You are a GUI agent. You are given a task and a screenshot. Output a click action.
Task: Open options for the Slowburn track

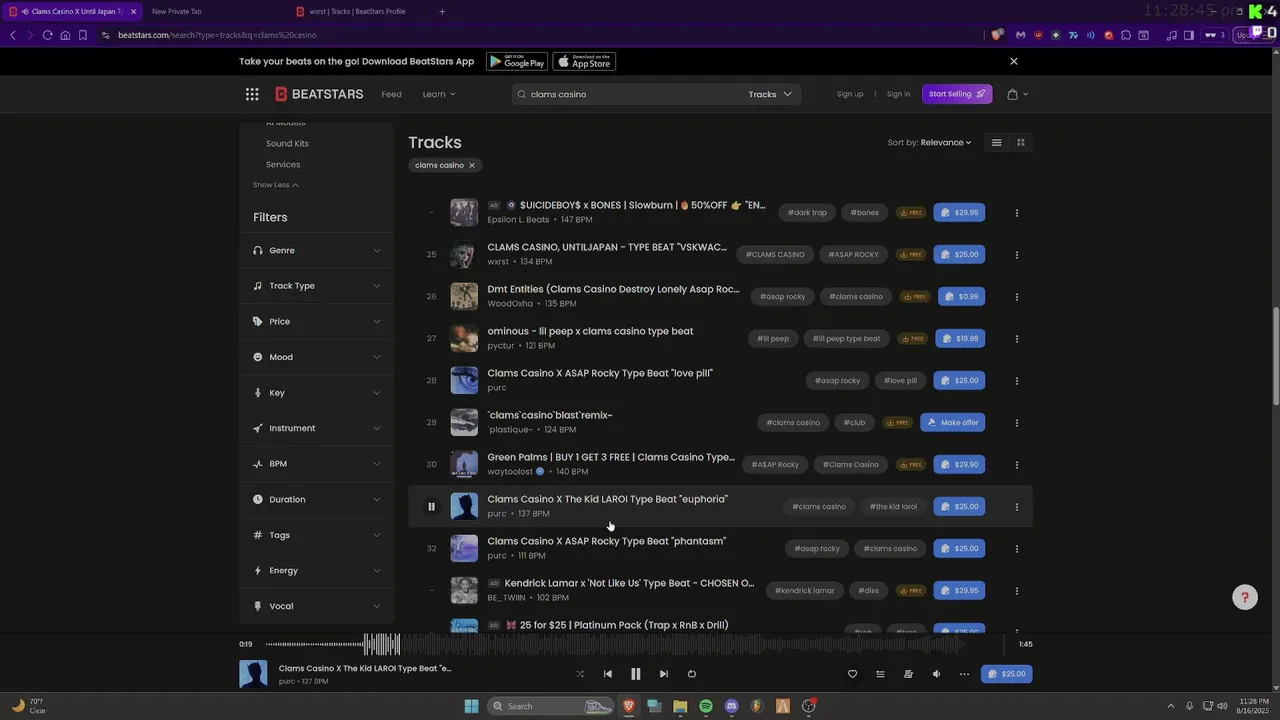click(1017, 213)
